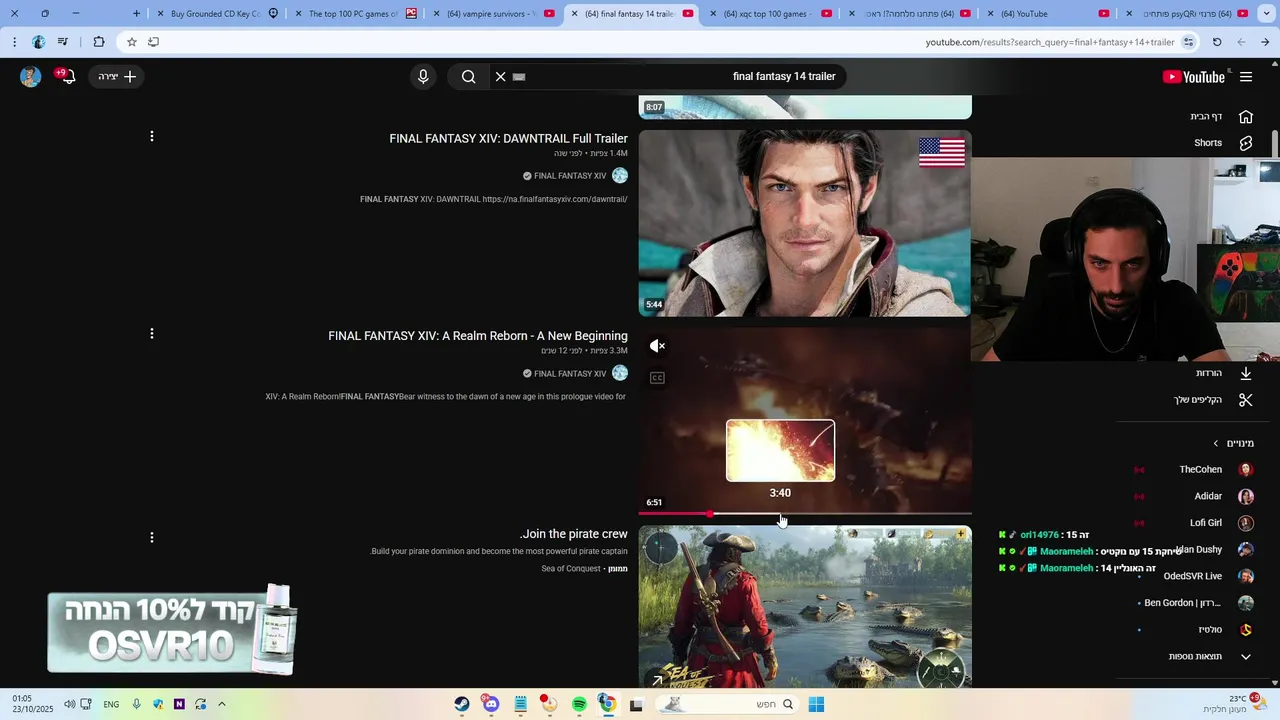This screenshot has height=720, width=1280.
Task: Open the Sea of Conquest ad thumbnail
Action: [x=805, y=606]
